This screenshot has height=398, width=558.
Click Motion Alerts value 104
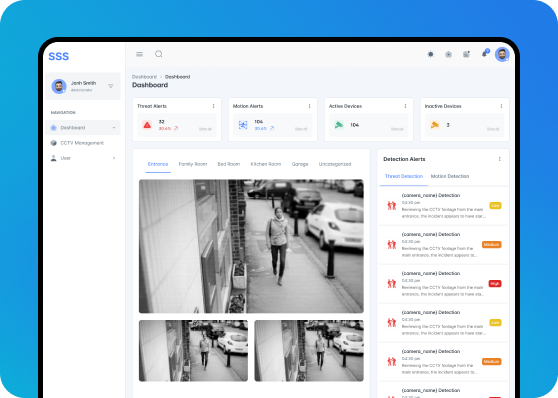click(x=259, y=122)
